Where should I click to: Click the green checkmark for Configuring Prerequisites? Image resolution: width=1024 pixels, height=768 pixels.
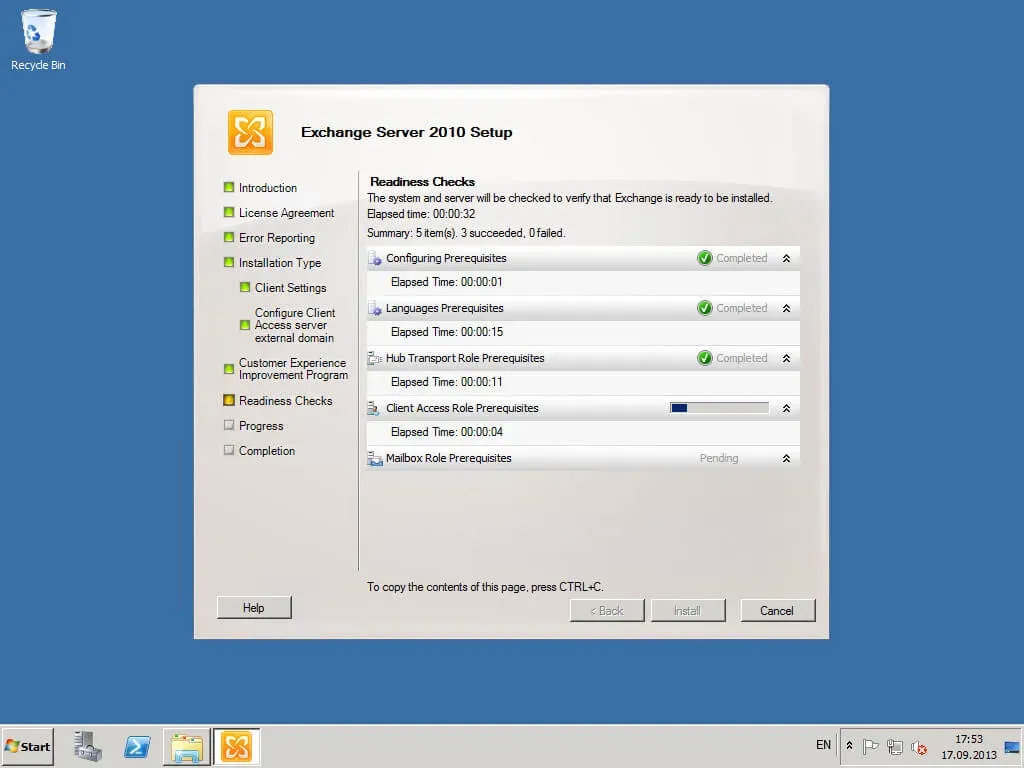click(705, 258)
